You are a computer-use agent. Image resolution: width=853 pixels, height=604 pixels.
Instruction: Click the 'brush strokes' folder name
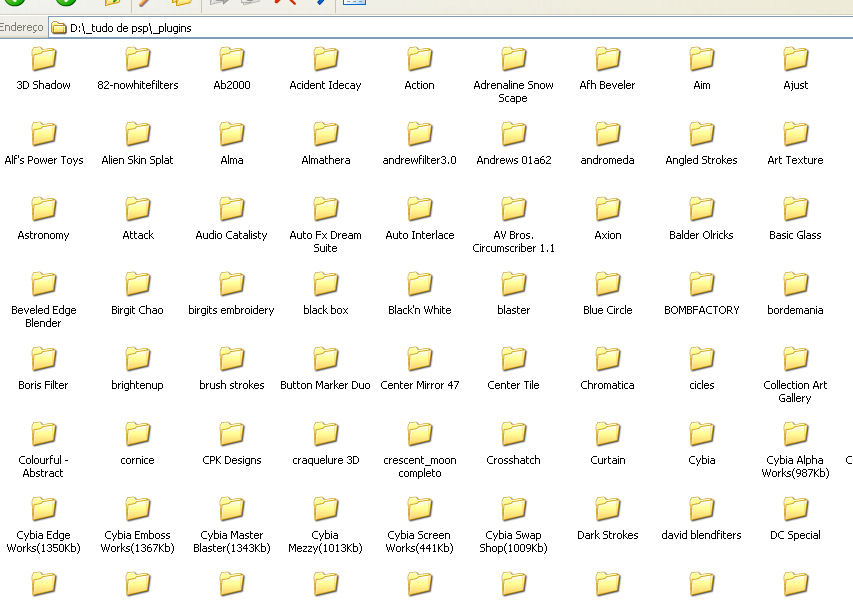(x=232, y=385)
